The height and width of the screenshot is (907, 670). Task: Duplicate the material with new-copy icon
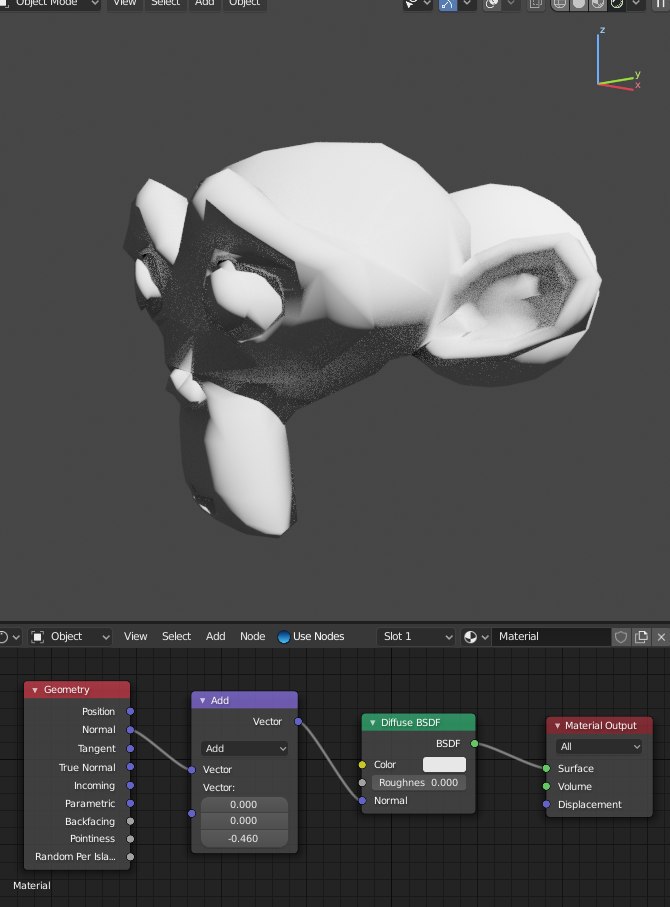(x=641, y=637)
